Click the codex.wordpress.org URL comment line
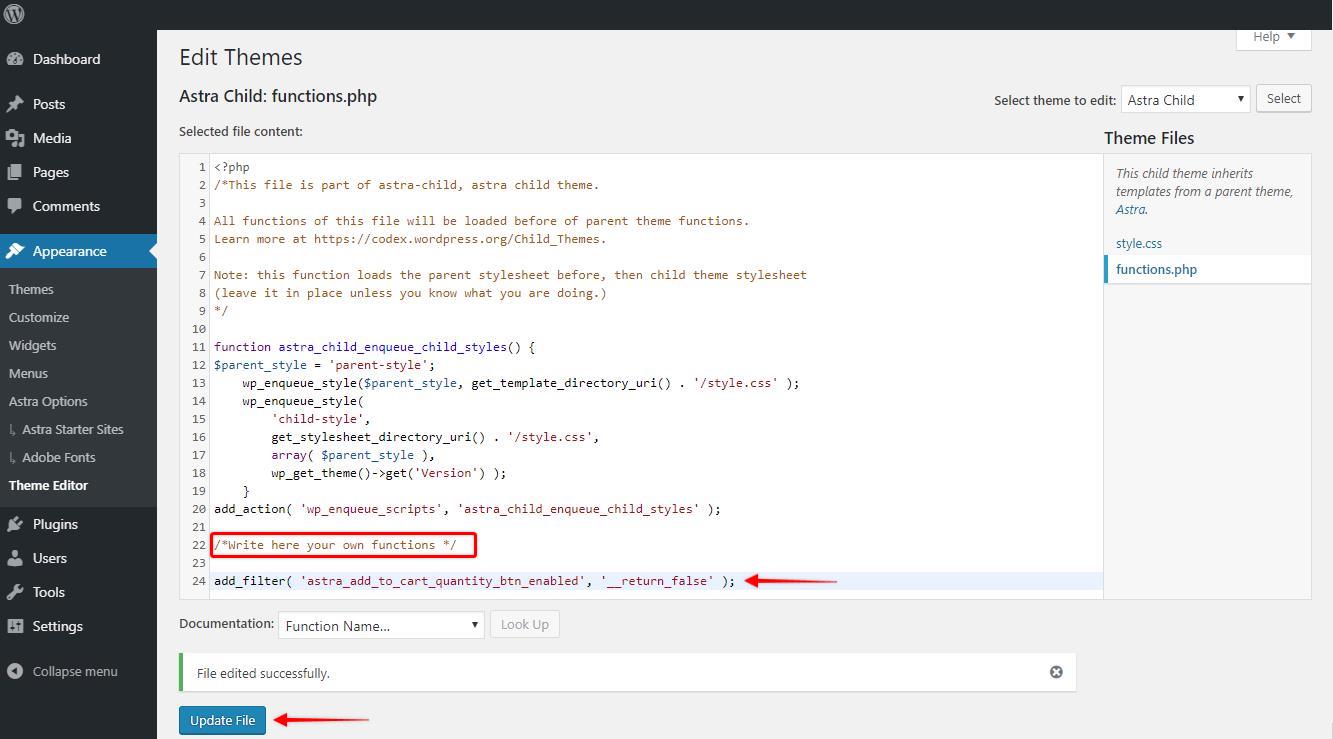The image size is (1333, 739). click(410, 239)
